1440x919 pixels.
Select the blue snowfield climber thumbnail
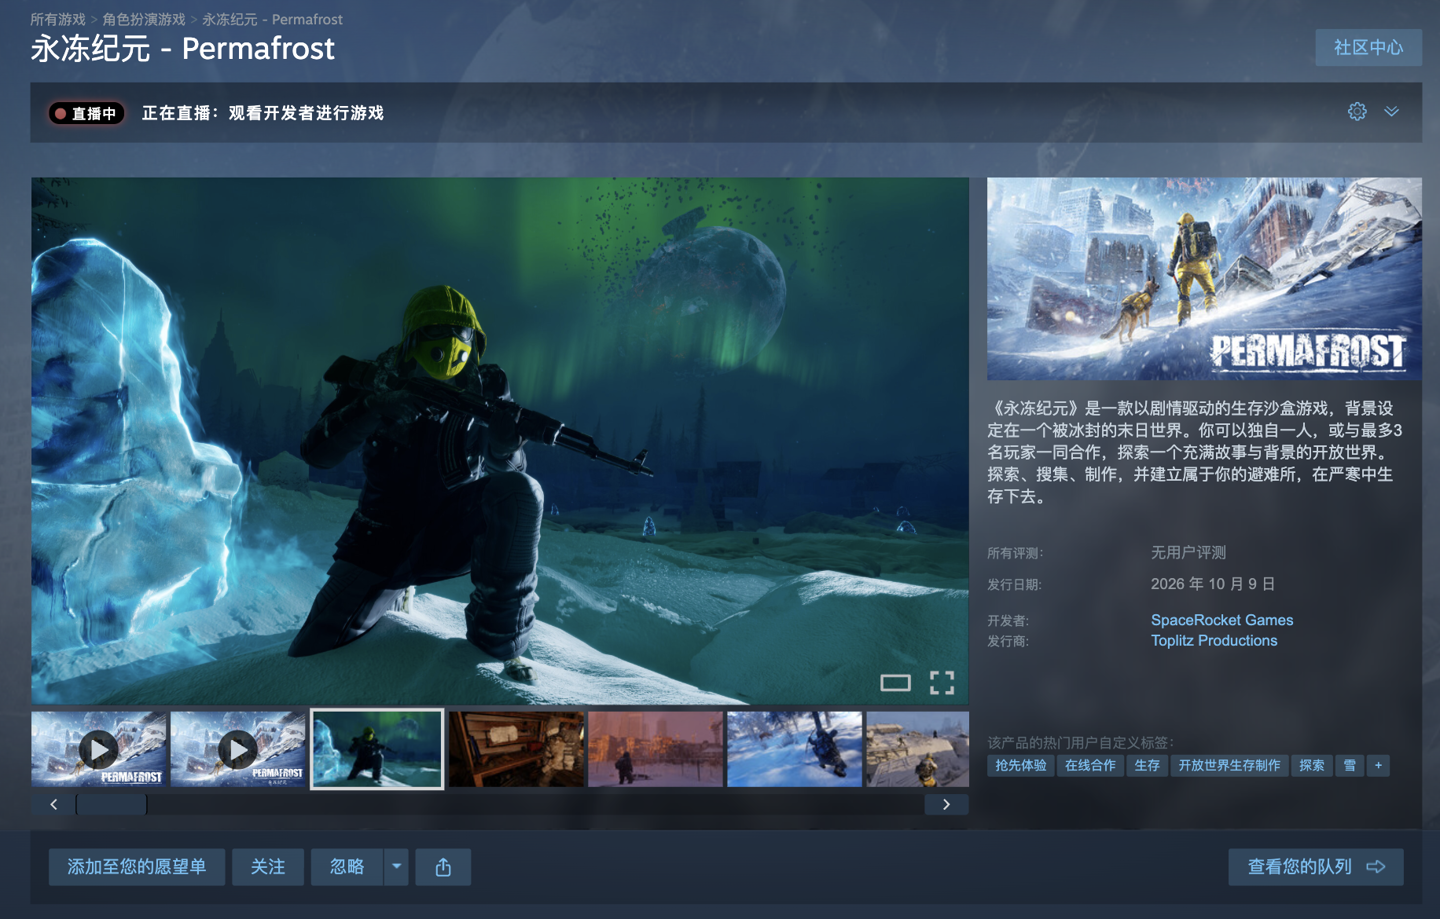click(x=794, y=749)
